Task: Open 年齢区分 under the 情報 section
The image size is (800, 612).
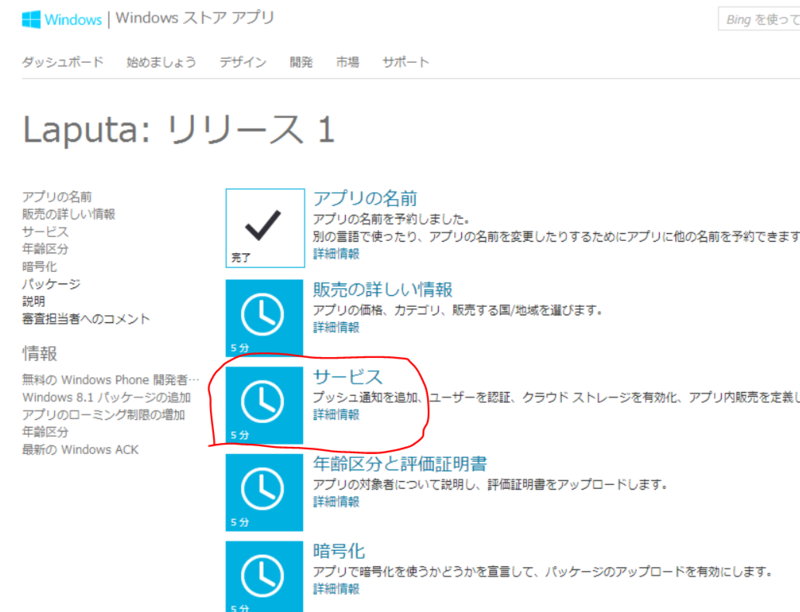Action: tap(45, 432)
